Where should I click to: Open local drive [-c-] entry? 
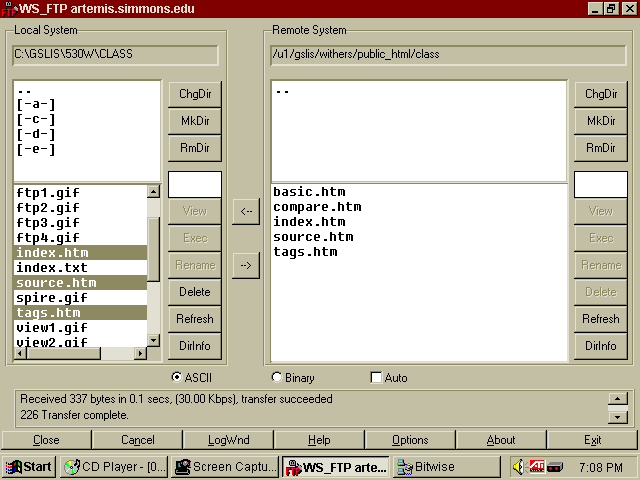pos(36,119)
